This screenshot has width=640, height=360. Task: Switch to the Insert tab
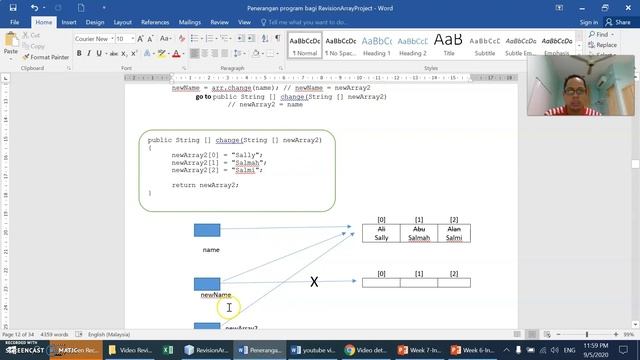click(69, 22)
